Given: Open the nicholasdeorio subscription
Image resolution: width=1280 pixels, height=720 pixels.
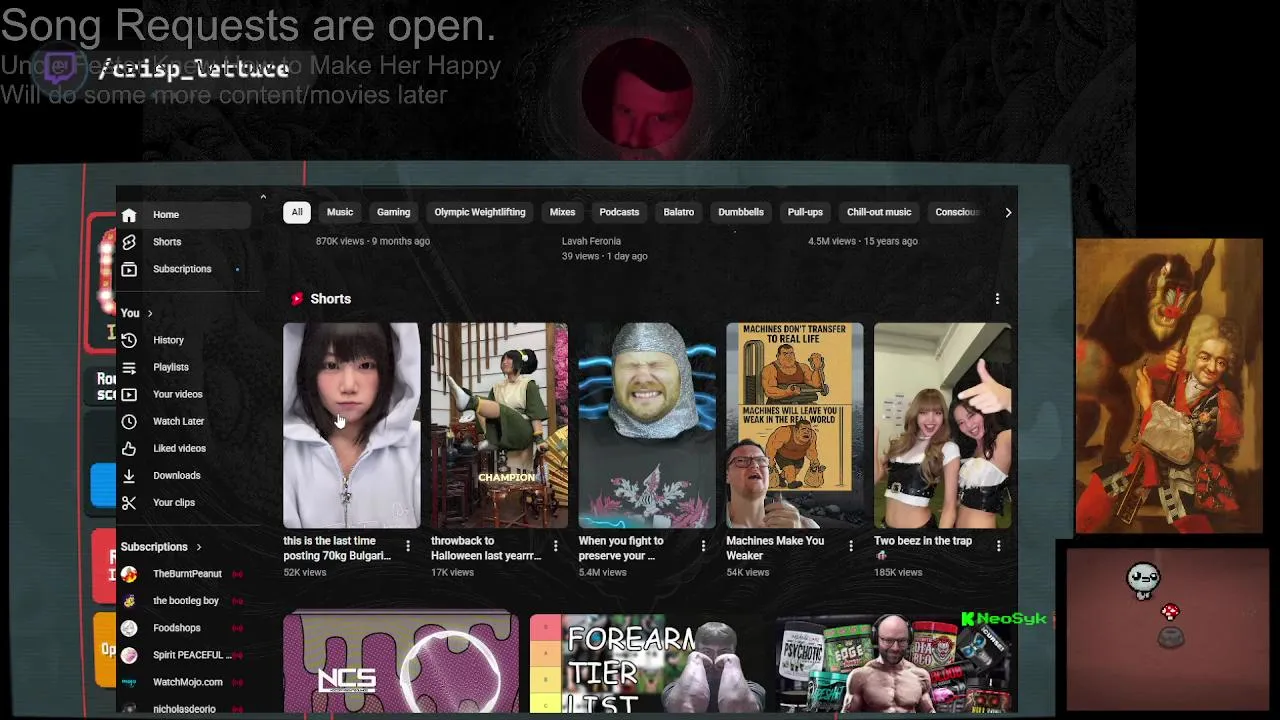Looking at the screenshot, I should (x=184, y=709).
